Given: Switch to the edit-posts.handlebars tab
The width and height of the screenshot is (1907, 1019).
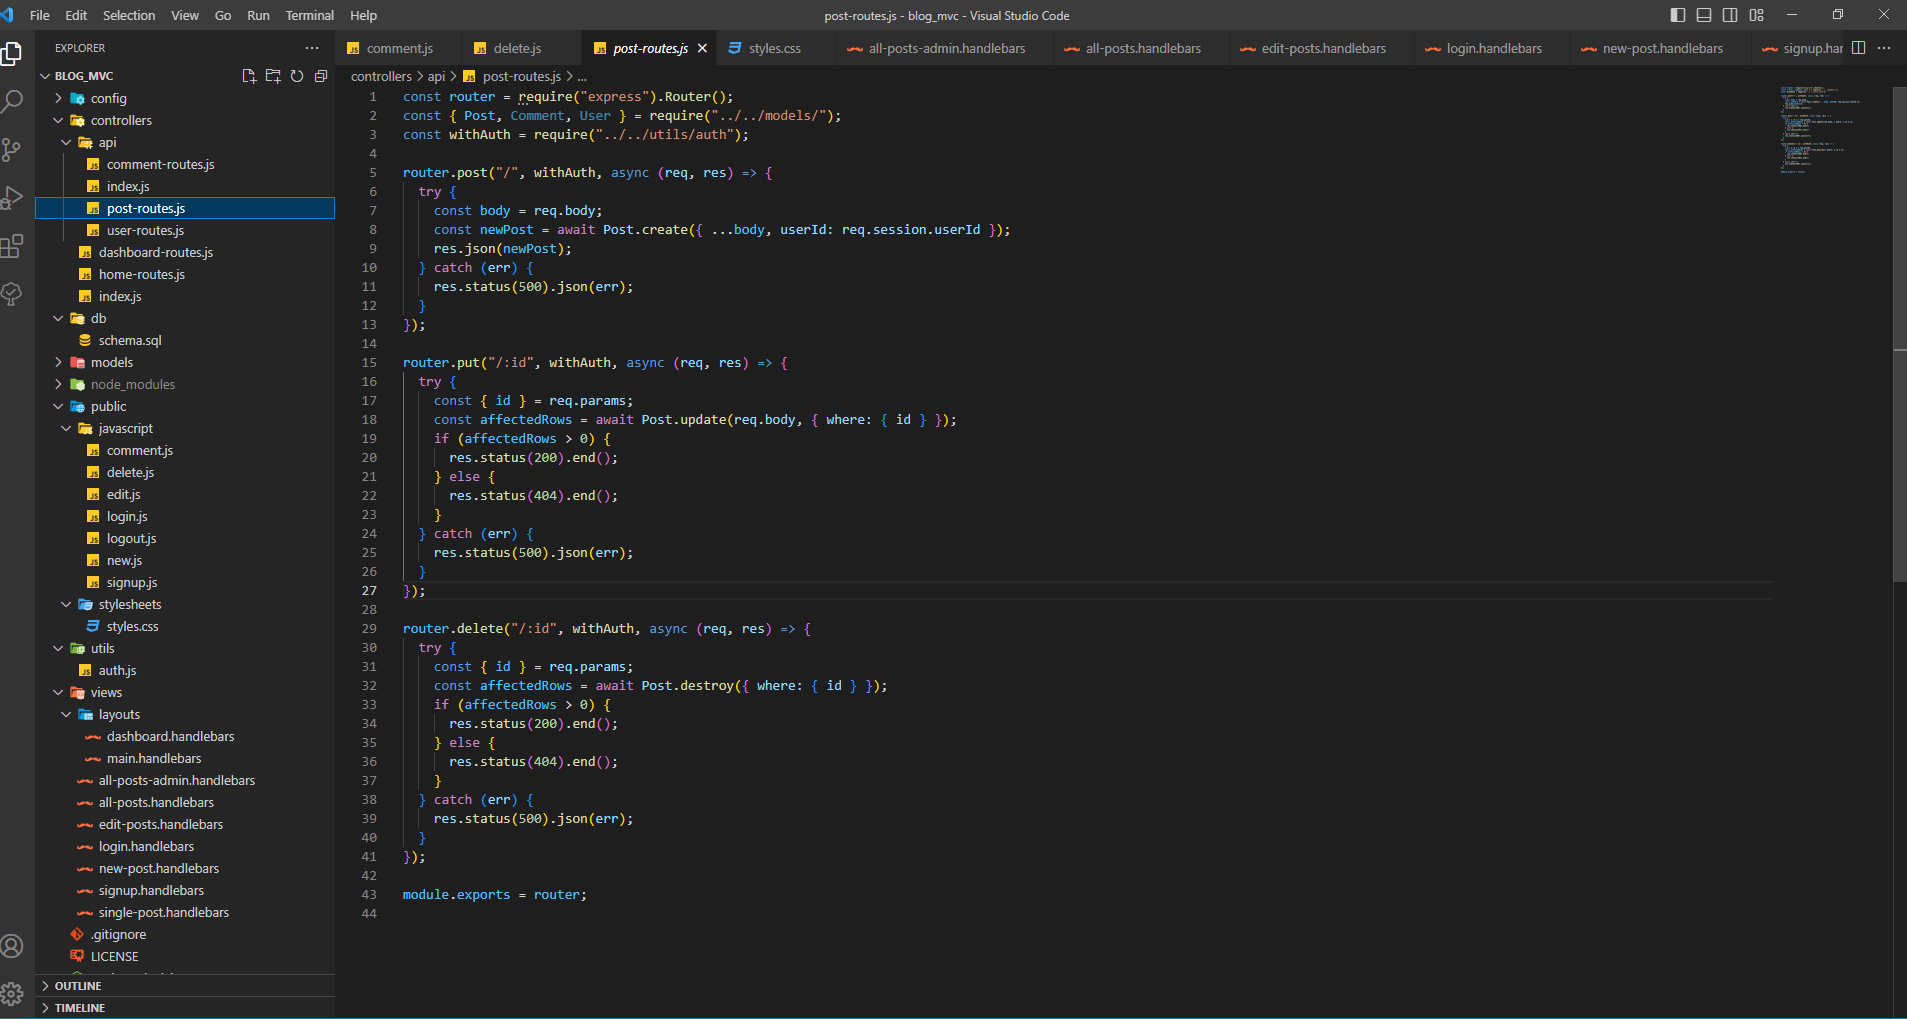Looking at the screenshot, I should click(x=1323, y=48).
